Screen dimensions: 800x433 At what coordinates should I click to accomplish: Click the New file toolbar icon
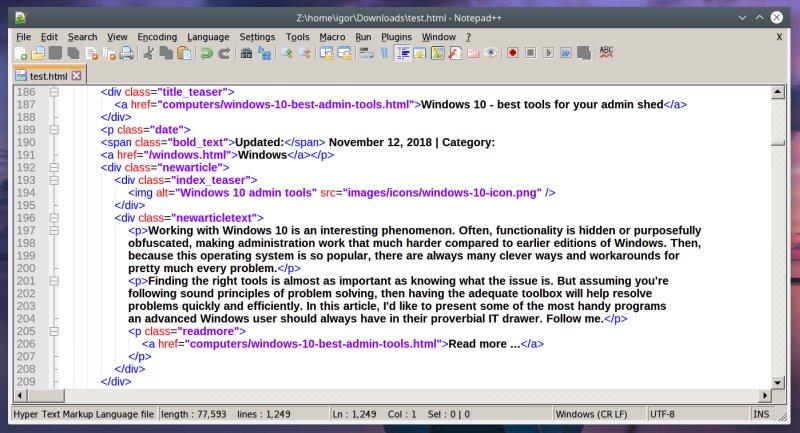(22, 53)
